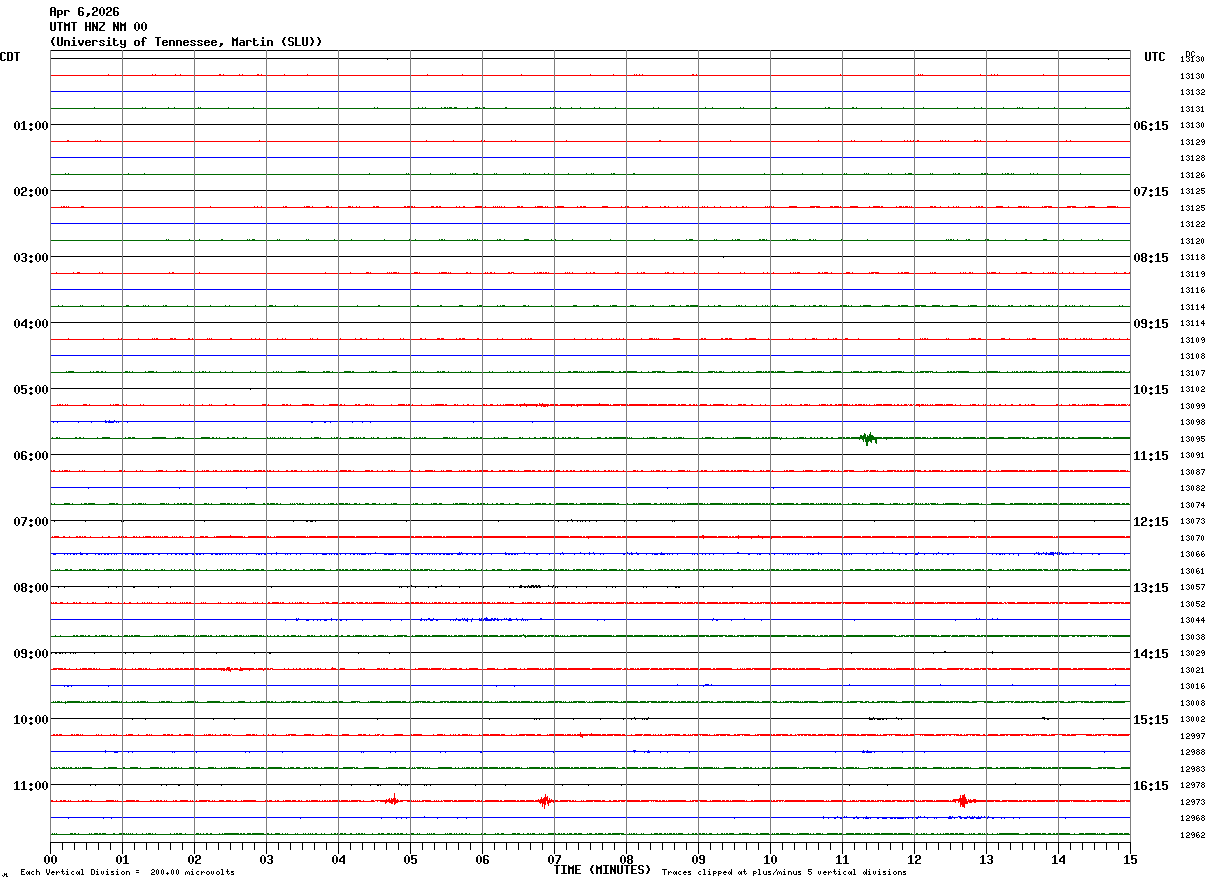Click the 15 minute tick label on x-axis
Viewport: 1210px width, 886px height.
click(1130, 859)
